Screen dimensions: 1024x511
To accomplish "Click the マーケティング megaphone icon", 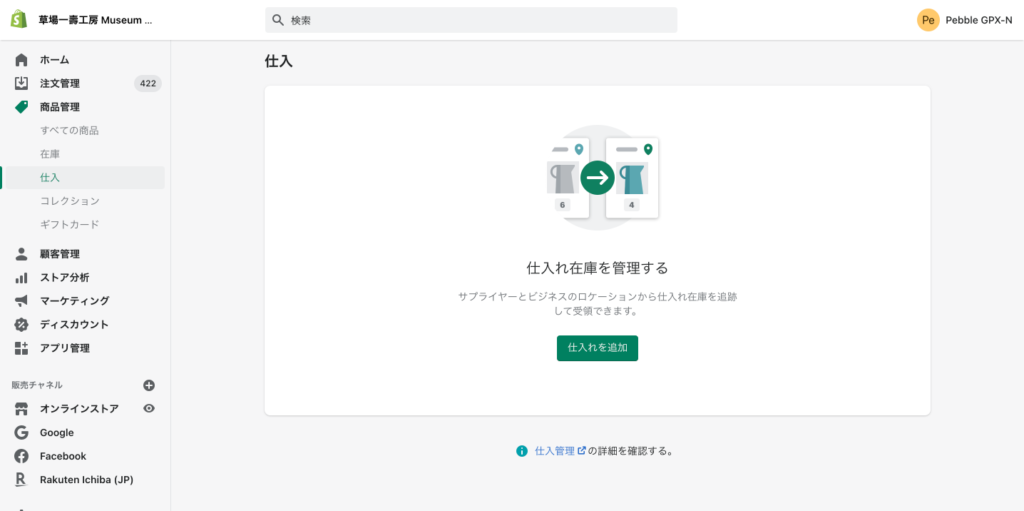I will (x=21, y=301).
